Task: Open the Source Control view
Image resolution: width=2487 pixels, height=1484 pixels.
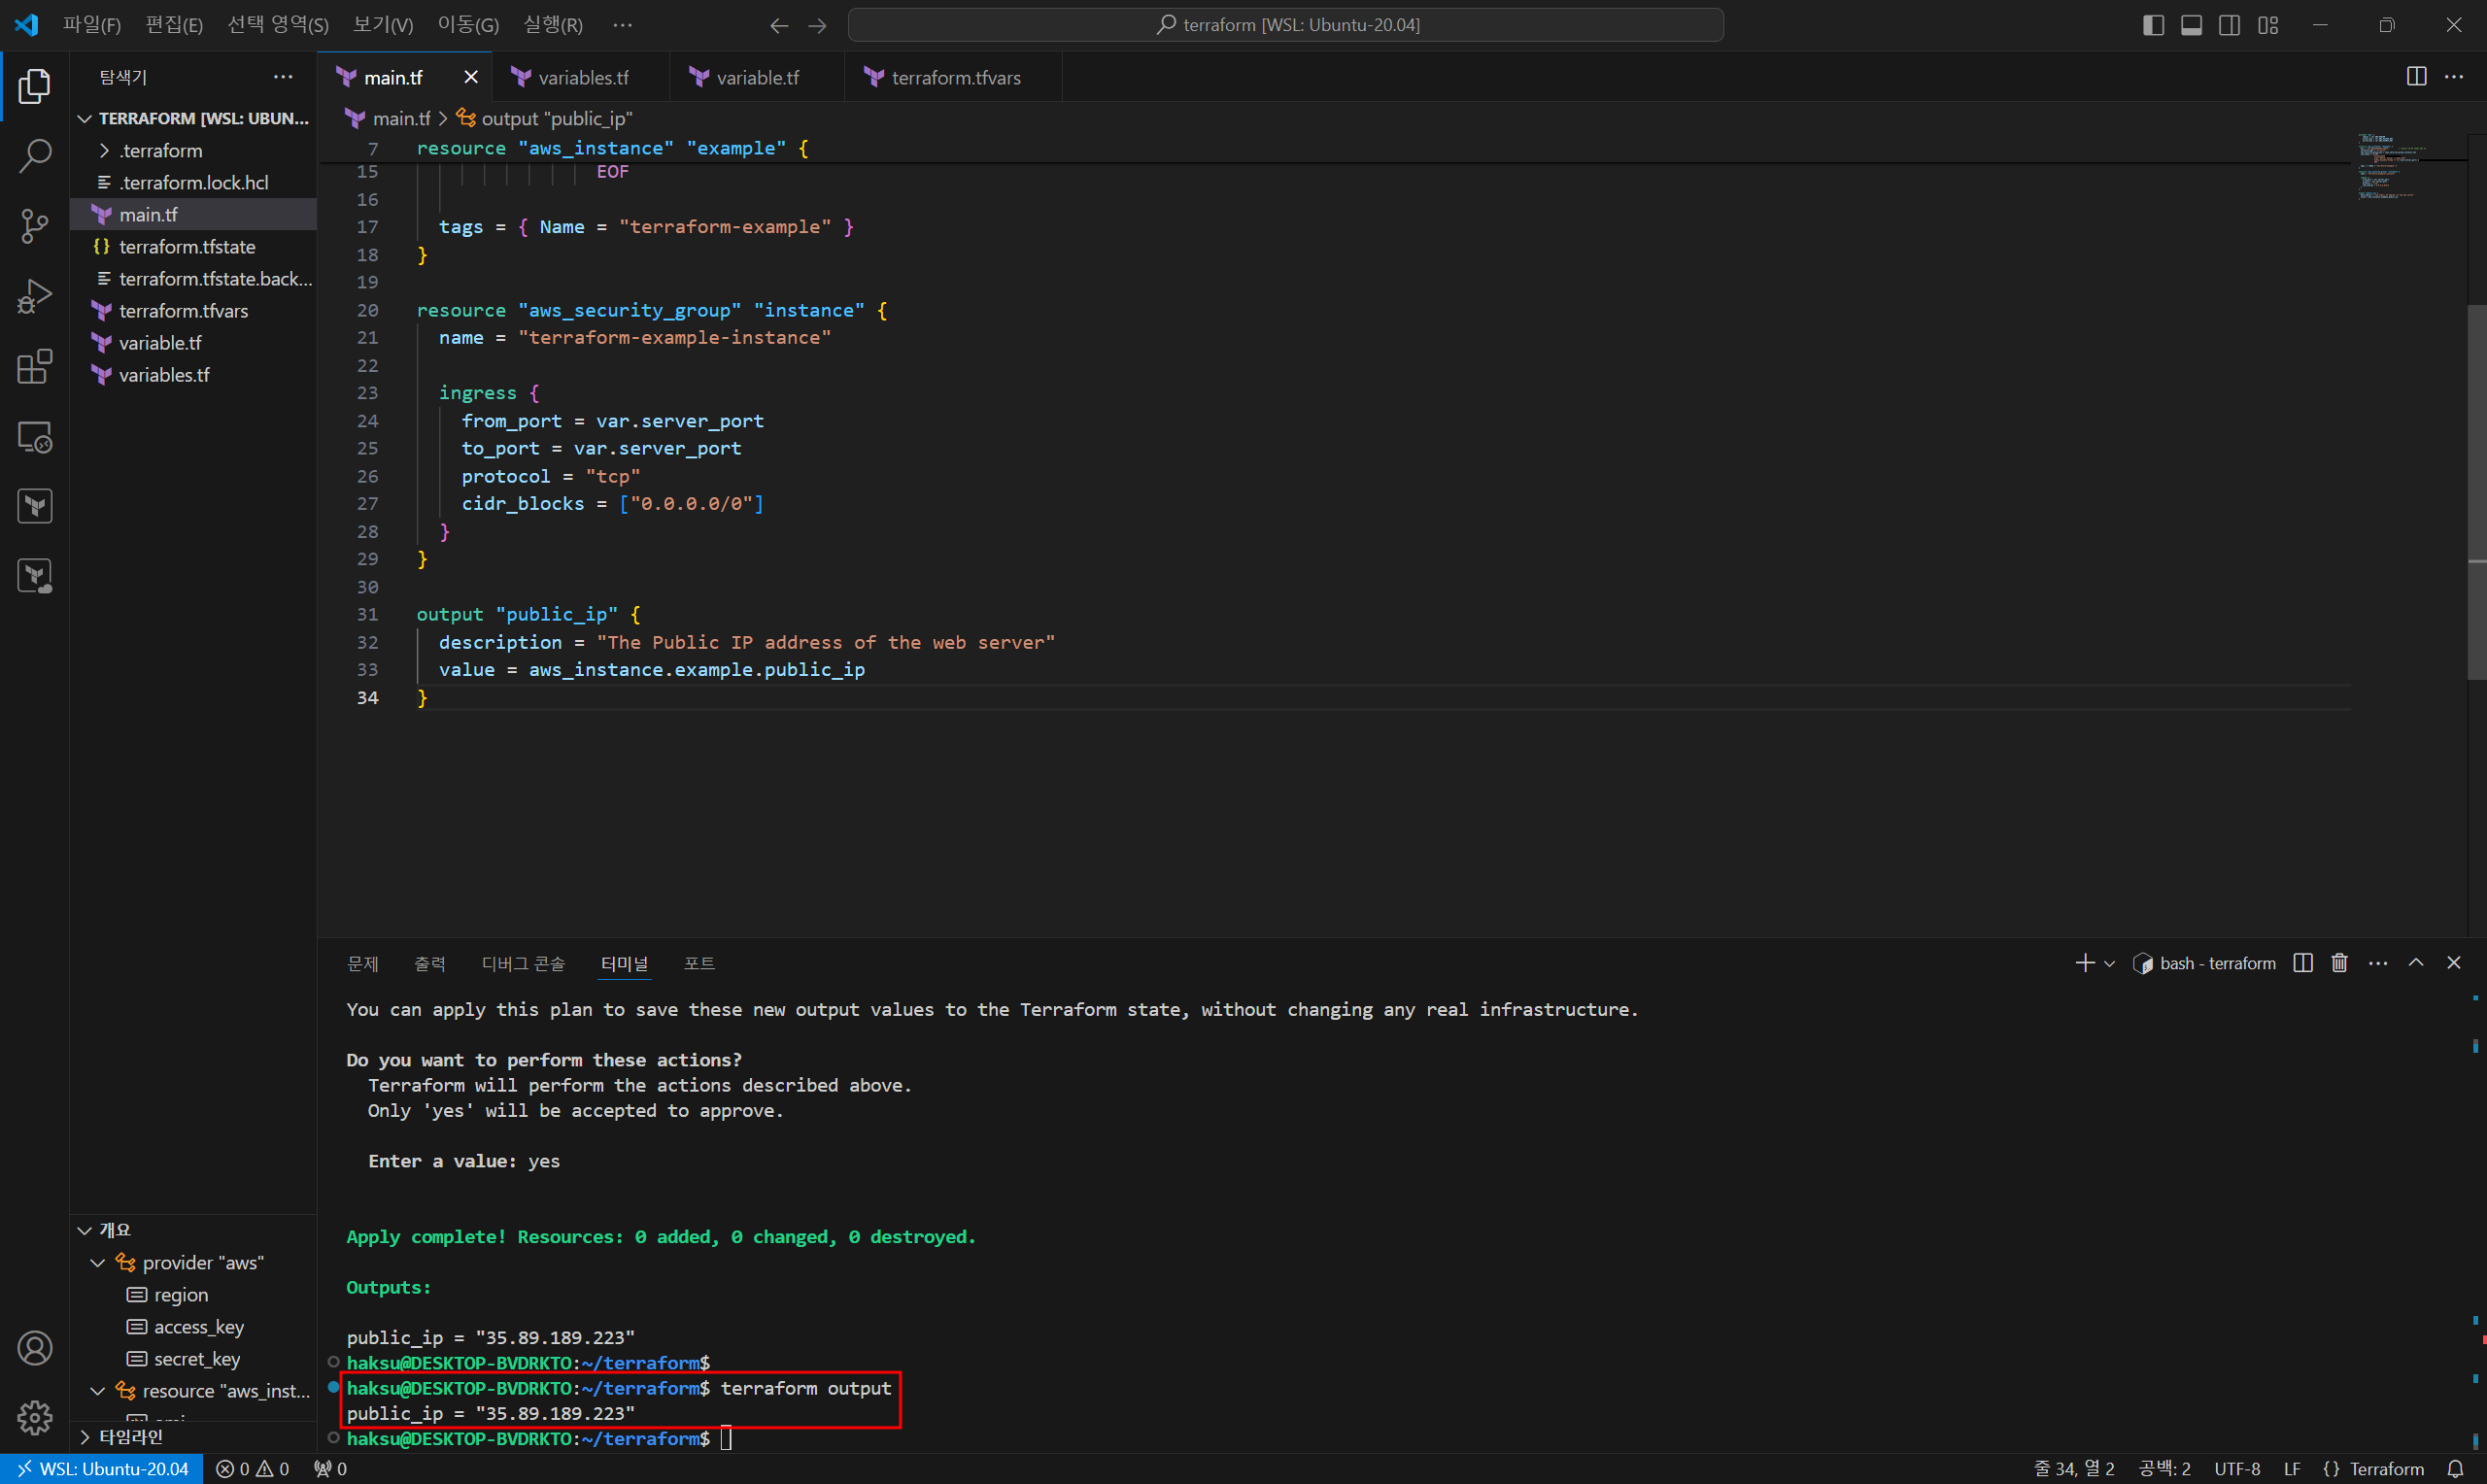Action: tap(35, 226)
